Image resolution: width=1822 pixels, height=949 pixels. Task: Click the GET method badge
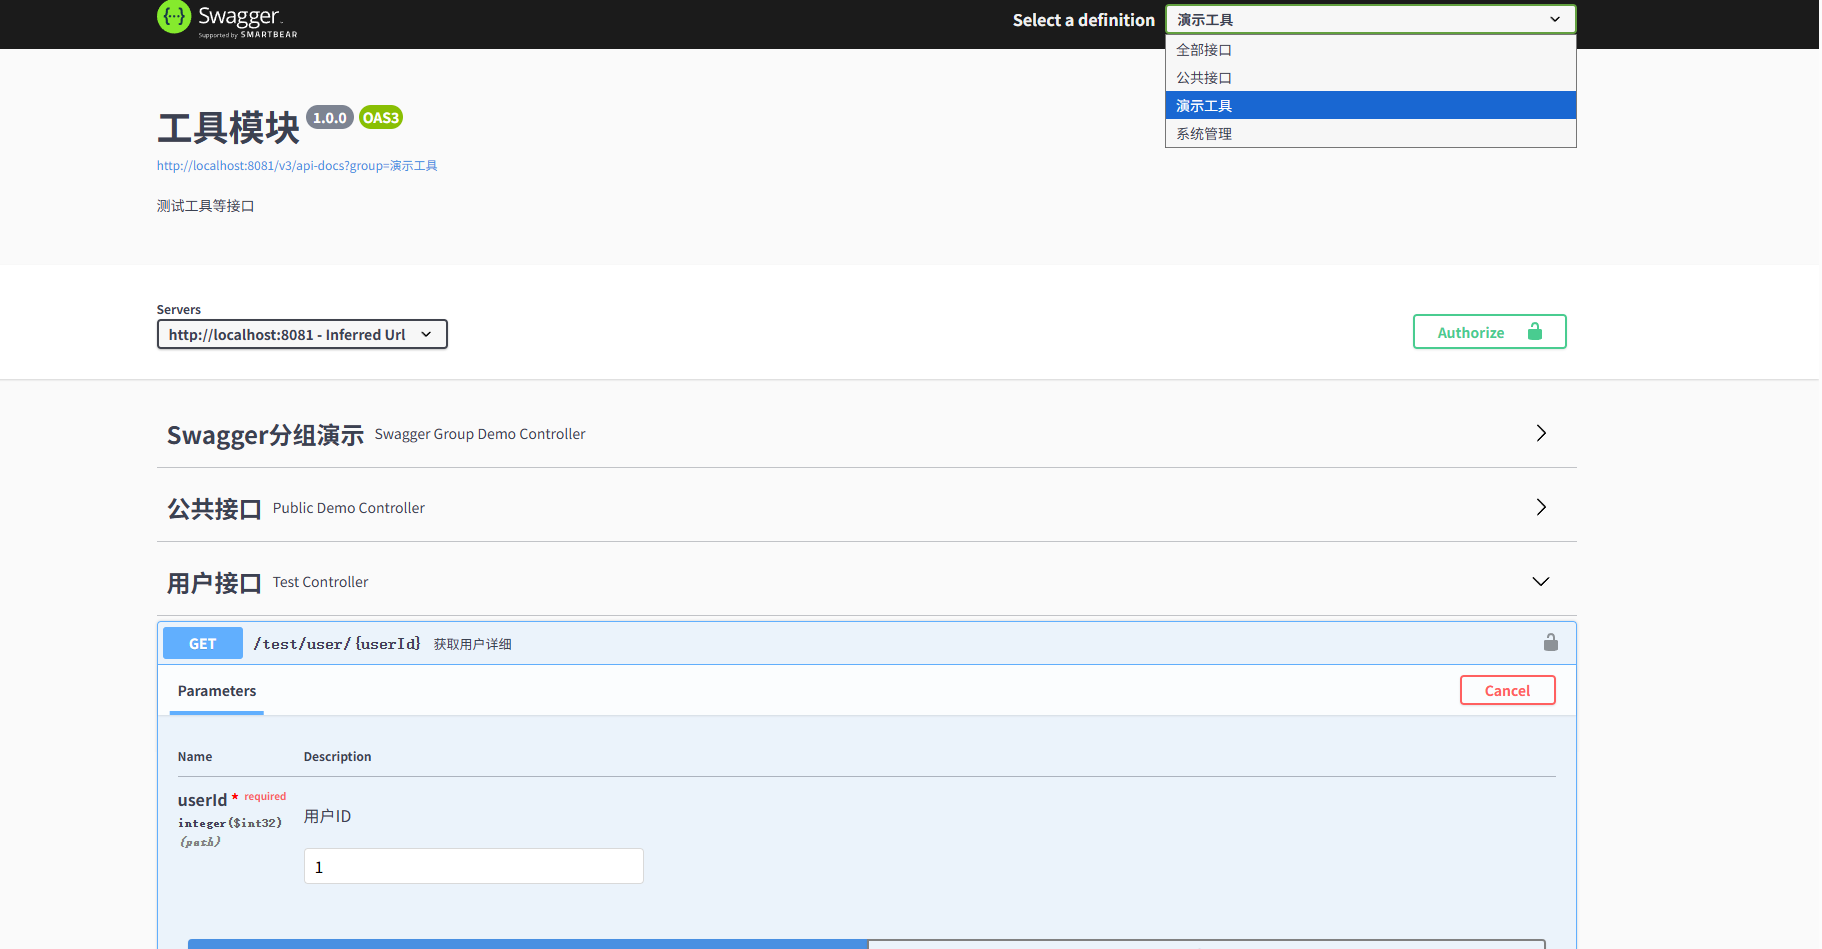click(203, 643)
